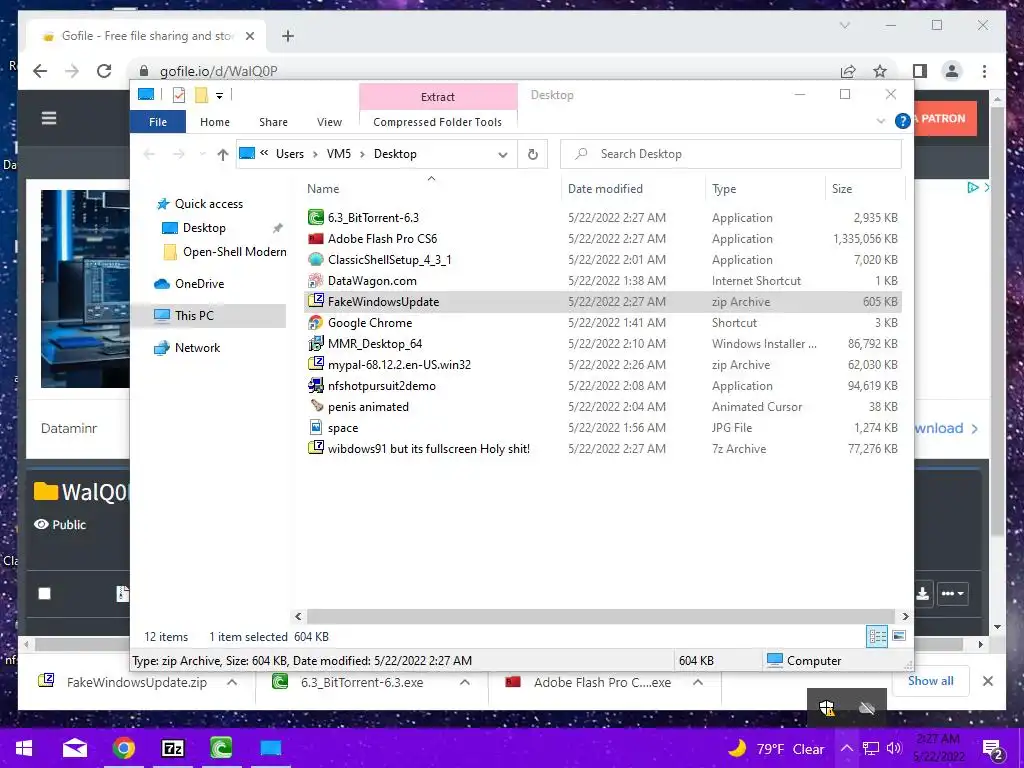The height and width of the screenshot is (768, 1024).
Task: Bookmark this Gofile page with star icon
Action: [880, 71]
